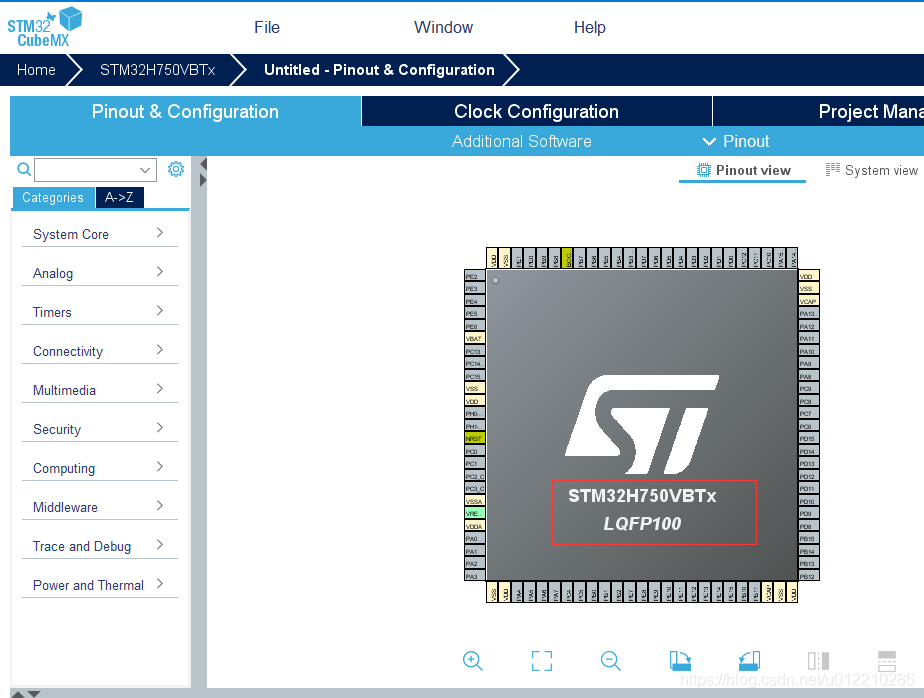Expand the Multimedia category

click(100, 390)
